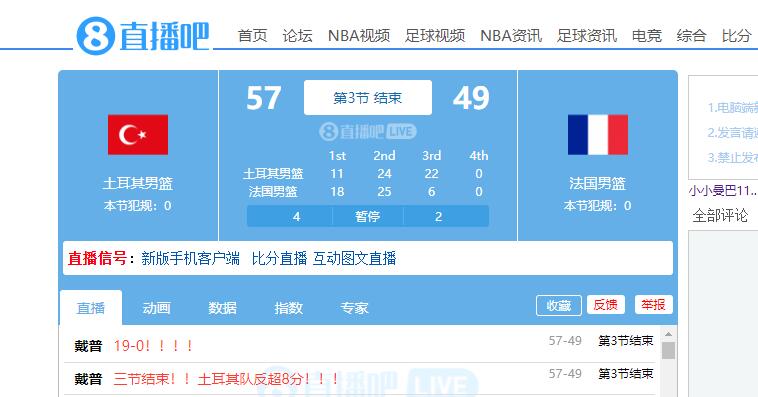758x397 pixels.
Task: Click France's total score 49
Action: pyautogui.click(x=471, y=98)
